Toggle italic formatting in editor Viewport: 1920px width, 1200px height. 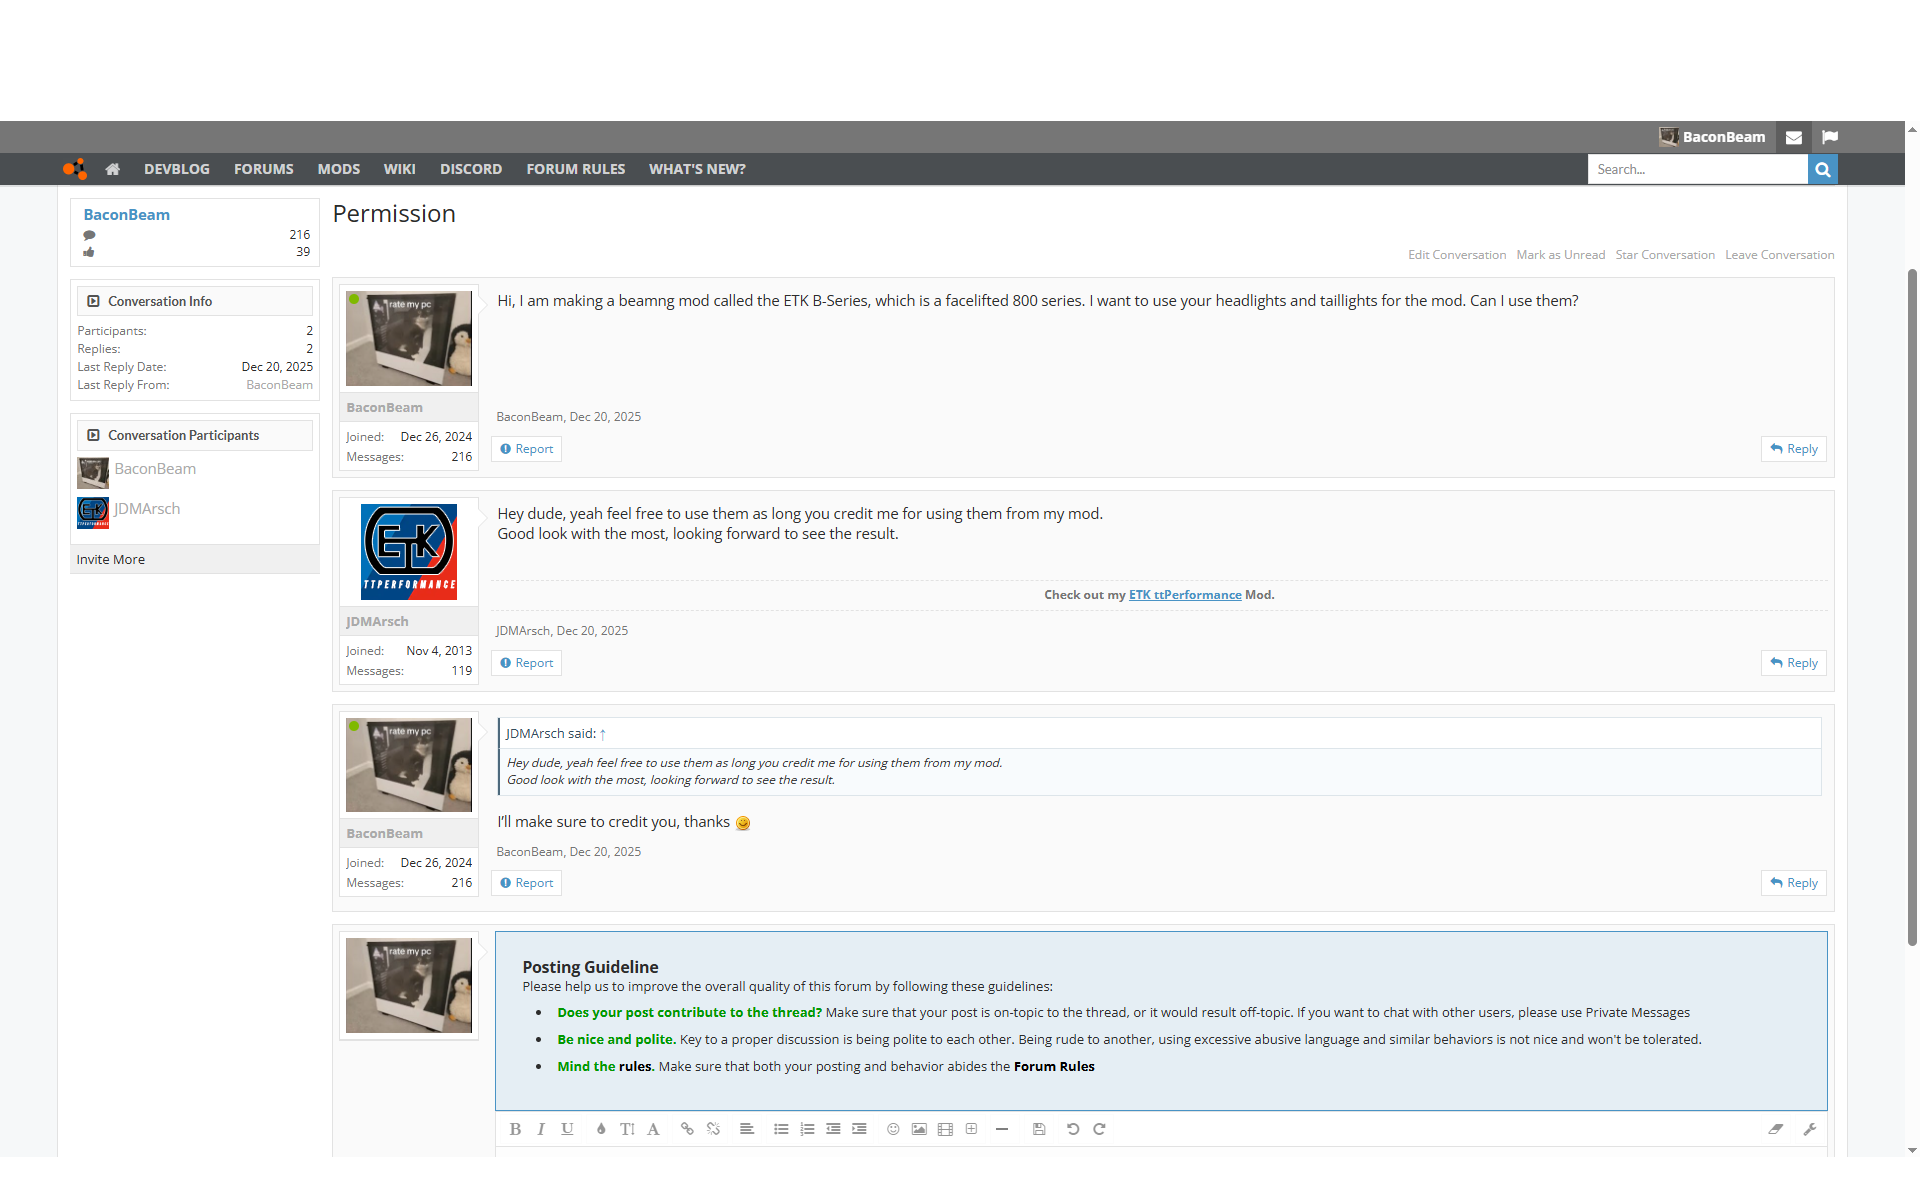tap(541, 1129)
